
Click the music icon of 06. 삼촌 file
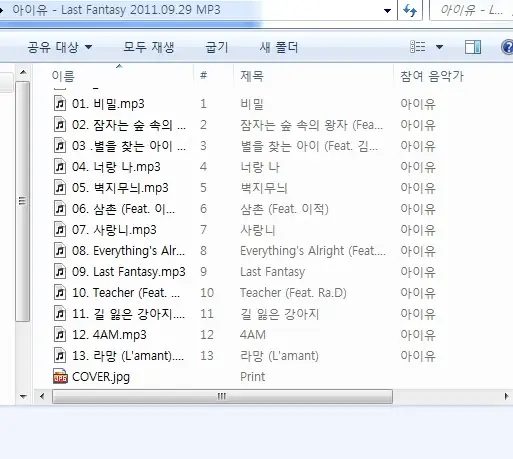(60, 208)
